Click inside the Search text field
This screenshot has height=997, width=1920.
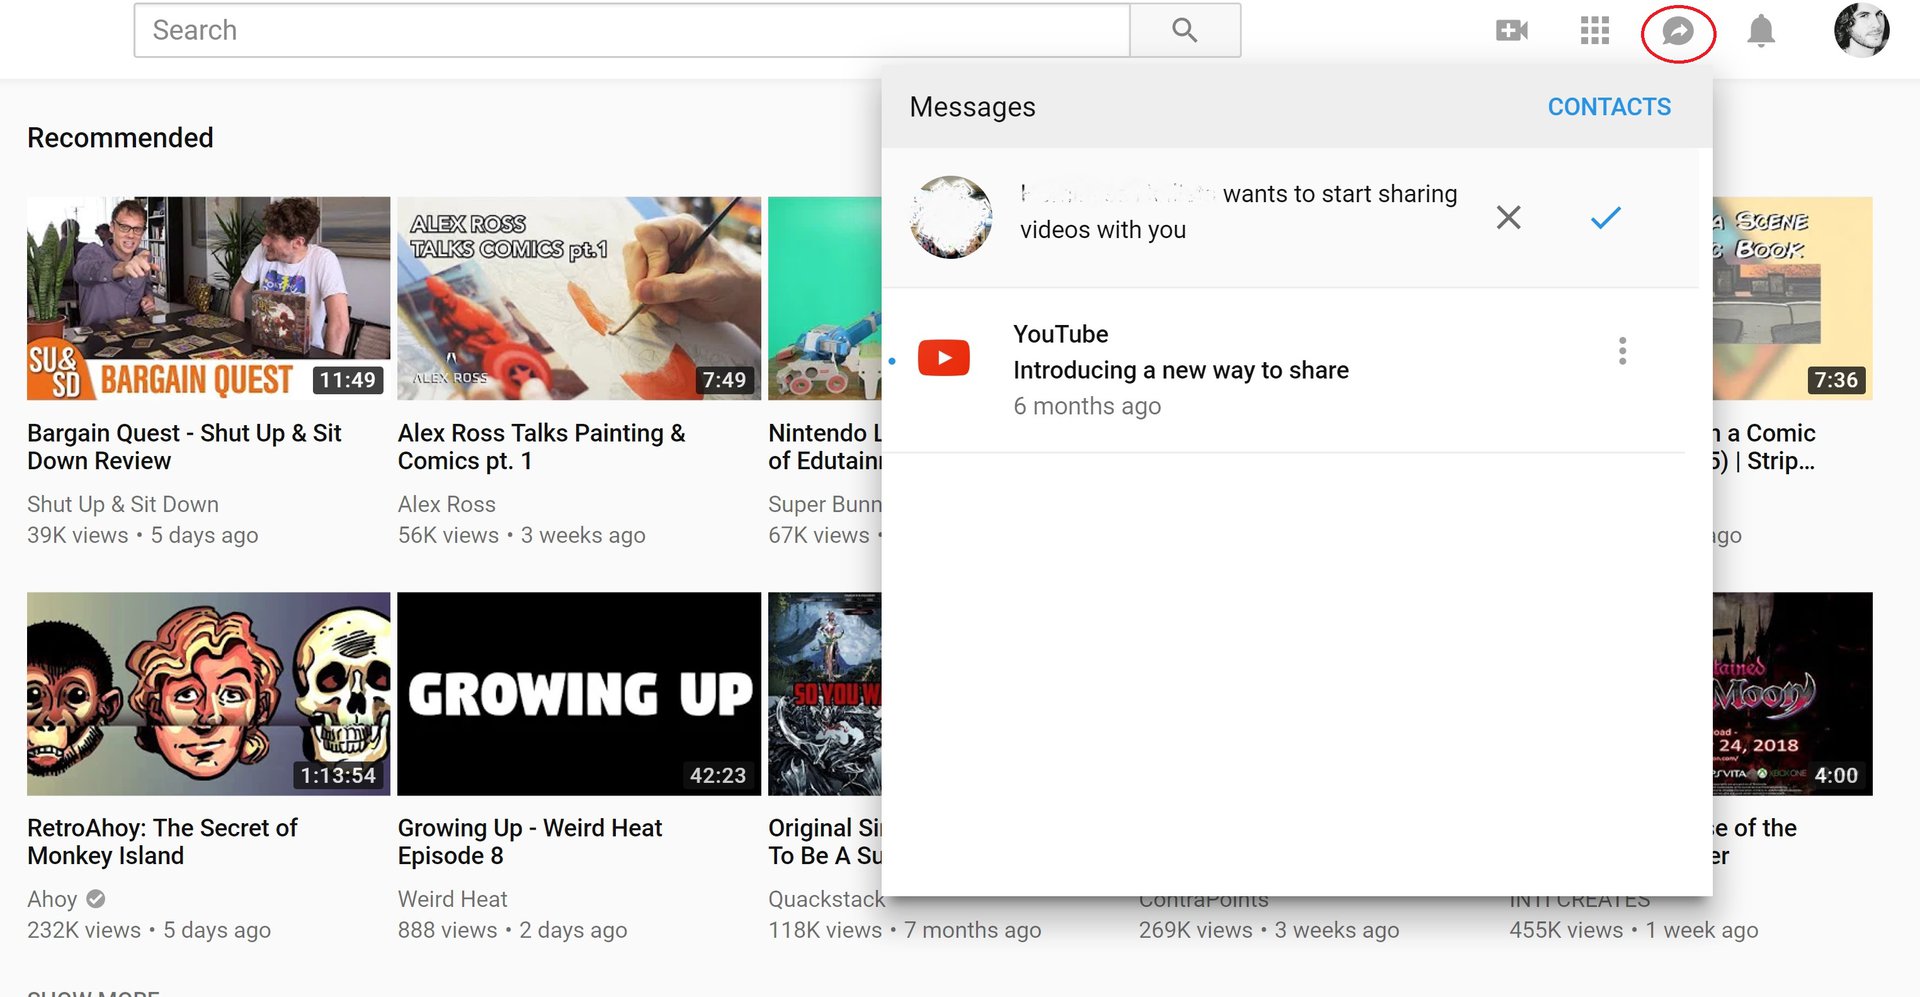coord(632,30)
